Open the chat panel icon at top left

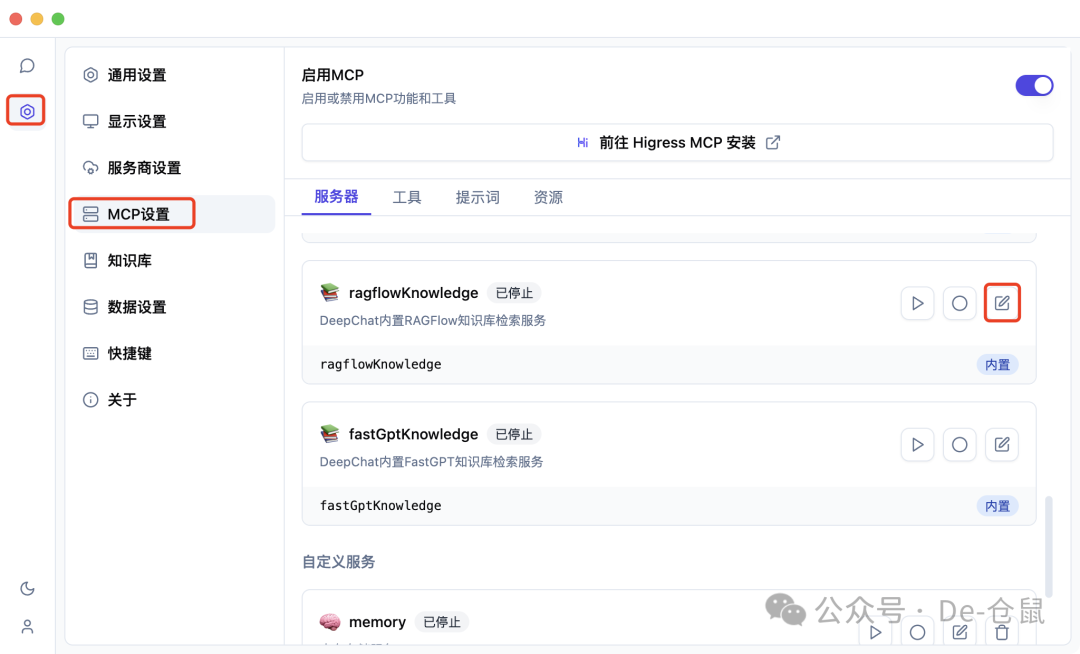[x=26, y=65]
